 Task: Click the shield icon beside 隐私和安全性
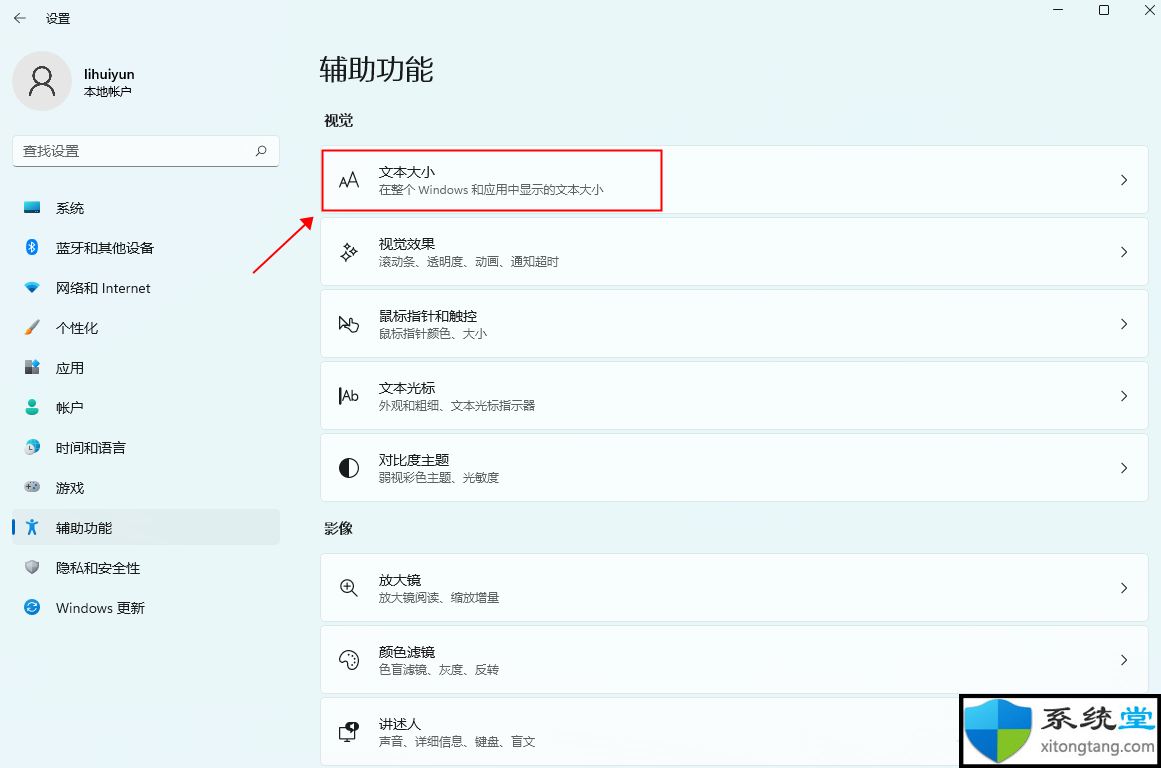pos(32,567)
